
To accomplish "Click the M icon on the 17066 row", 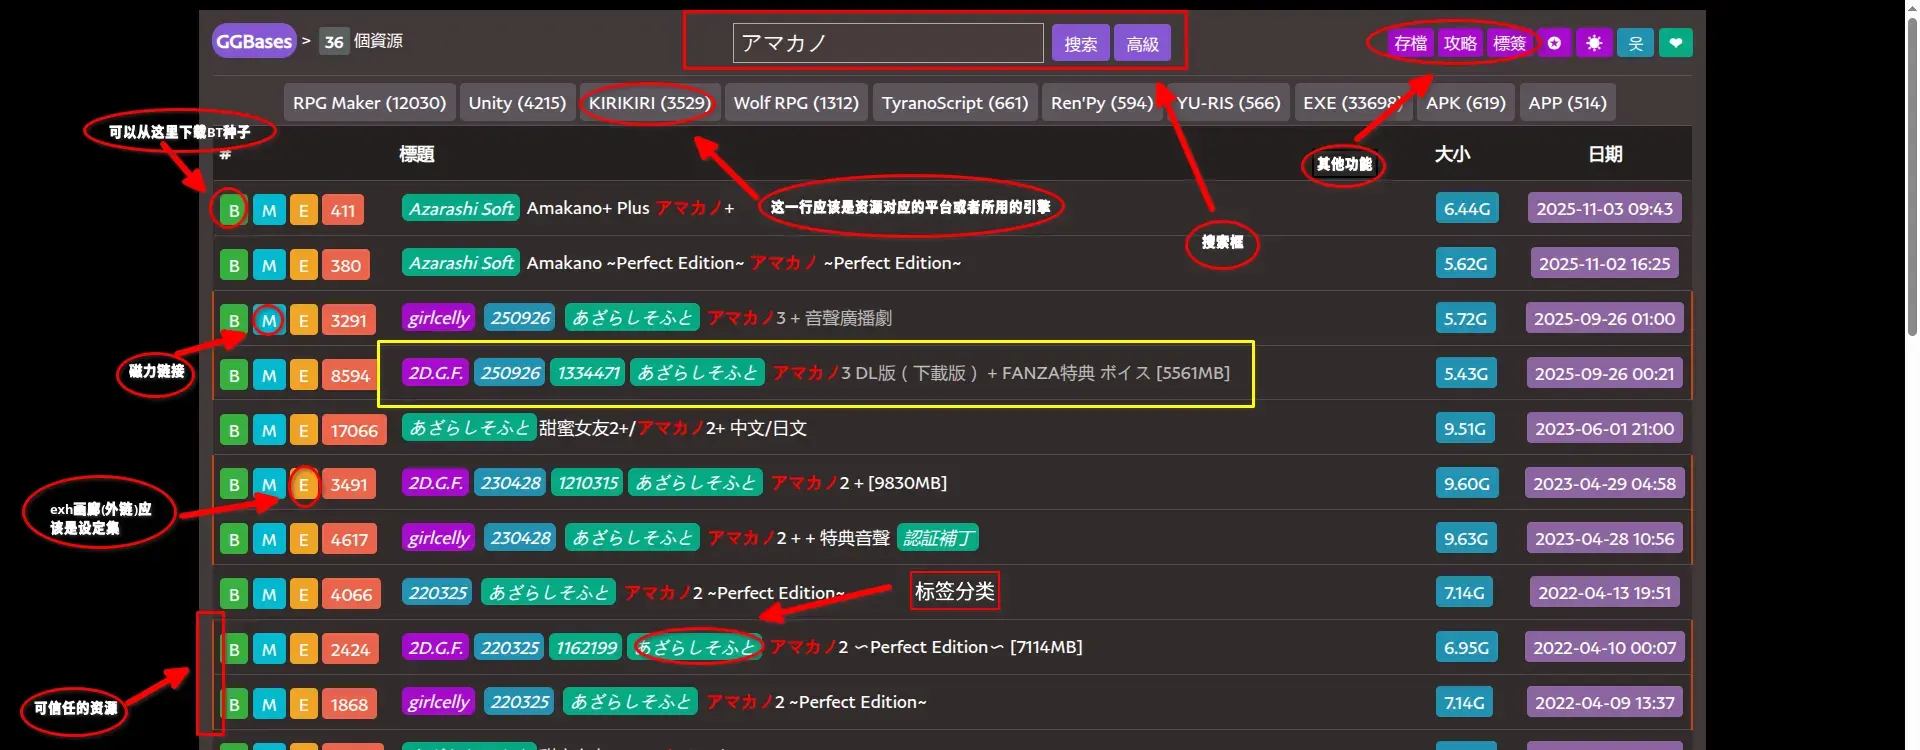I will [269, 430].
